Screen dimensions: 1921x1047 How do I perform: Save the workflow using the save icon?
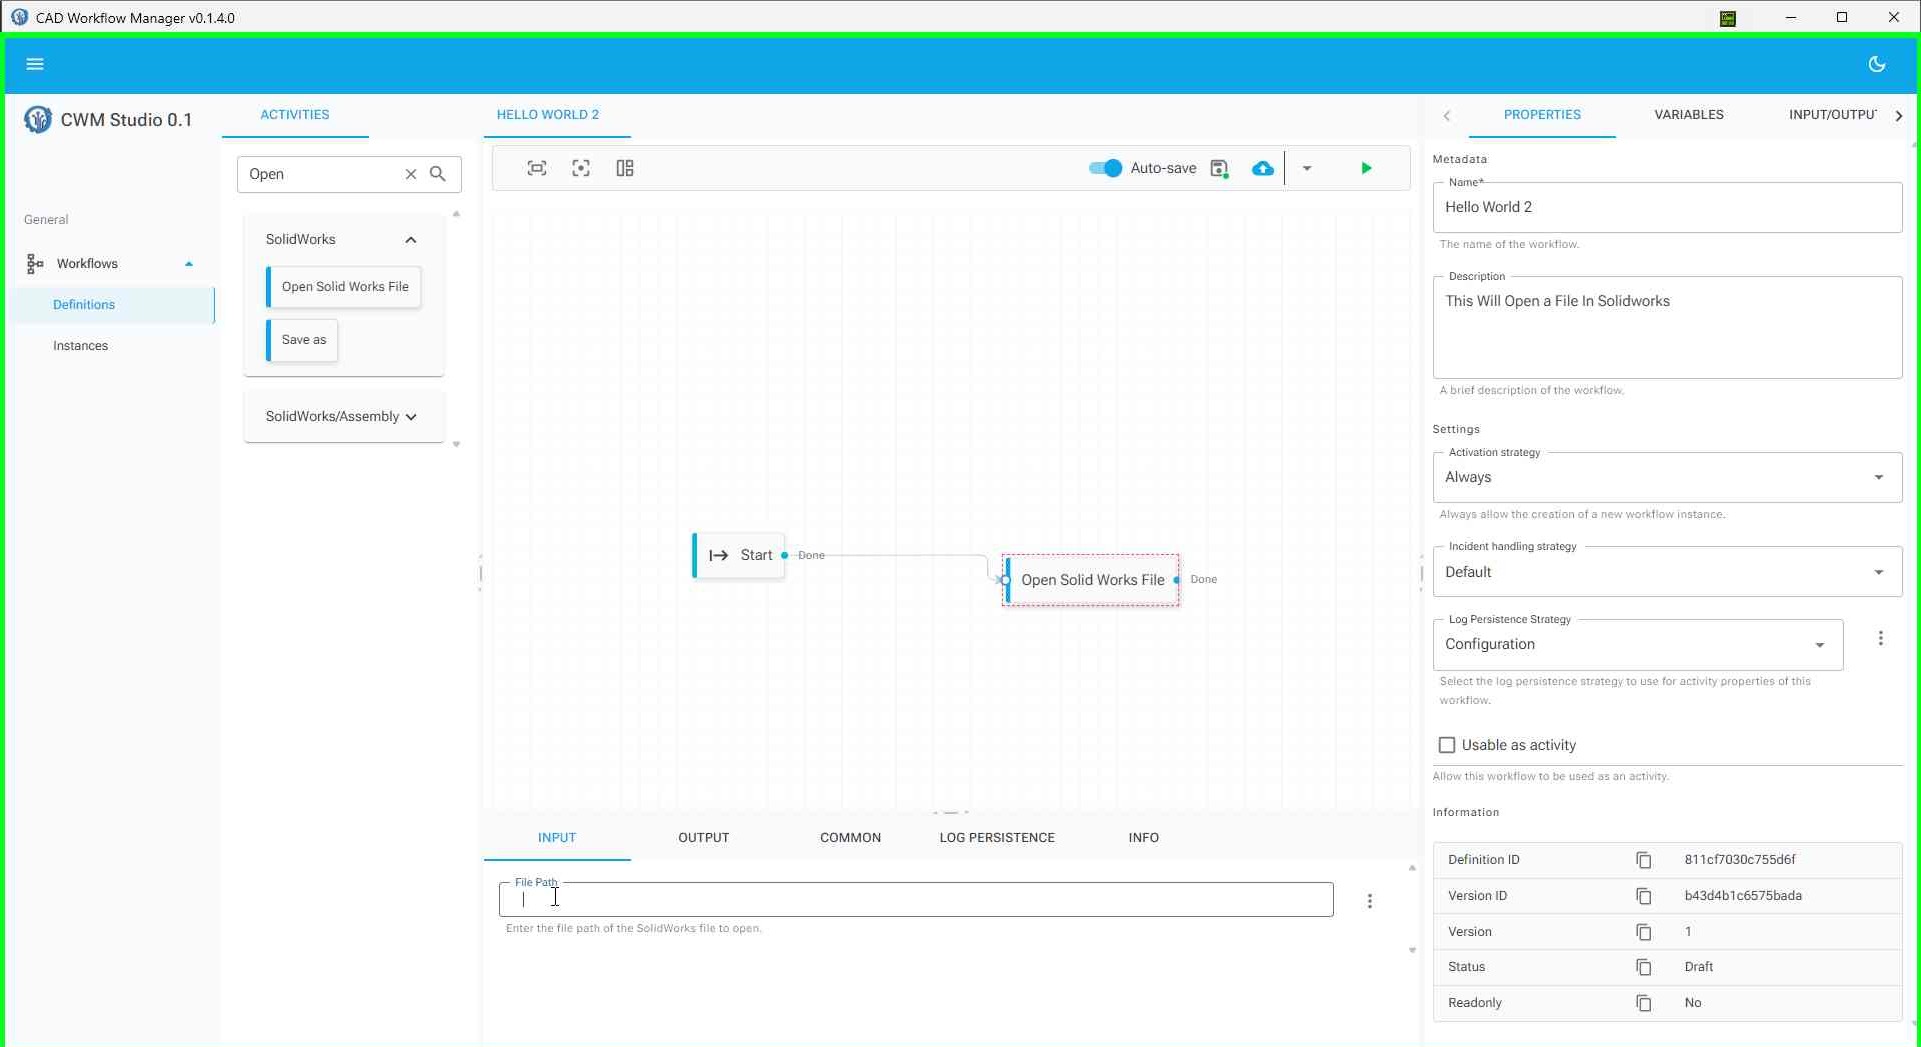coord(1219,168)
